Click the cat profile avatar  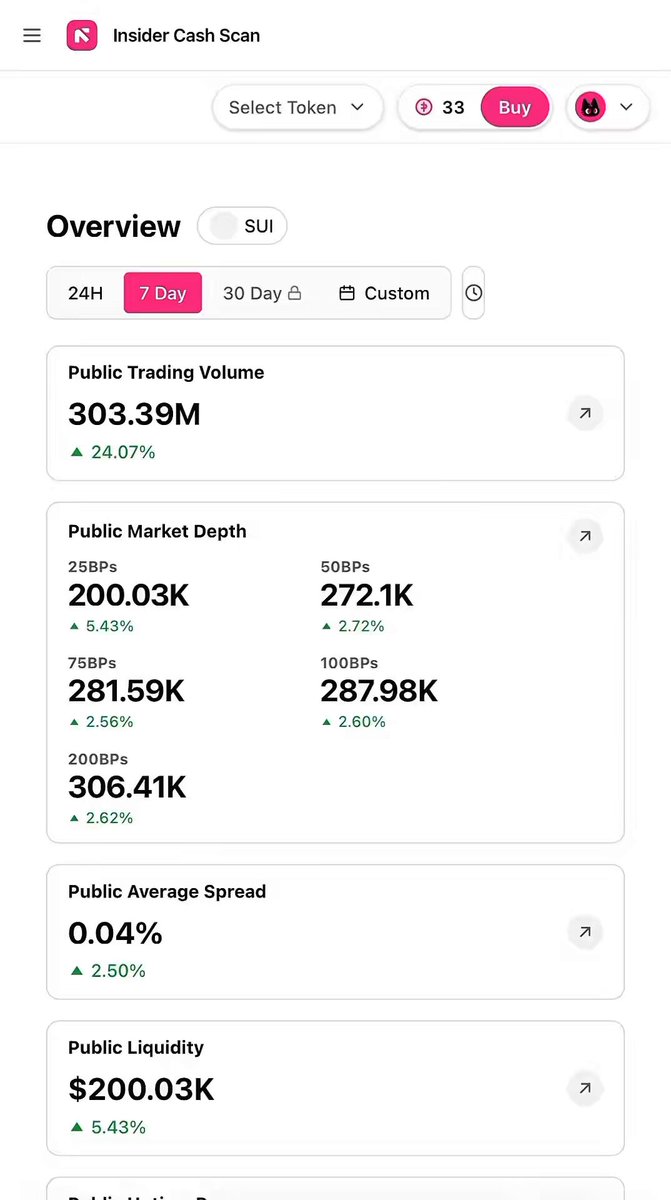[591, 107]
